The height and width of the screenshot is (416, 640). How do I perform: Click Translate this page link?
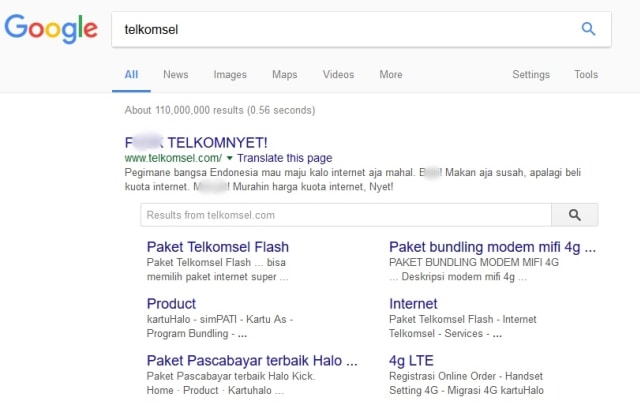pyautogui.click(x=285, y=158)
